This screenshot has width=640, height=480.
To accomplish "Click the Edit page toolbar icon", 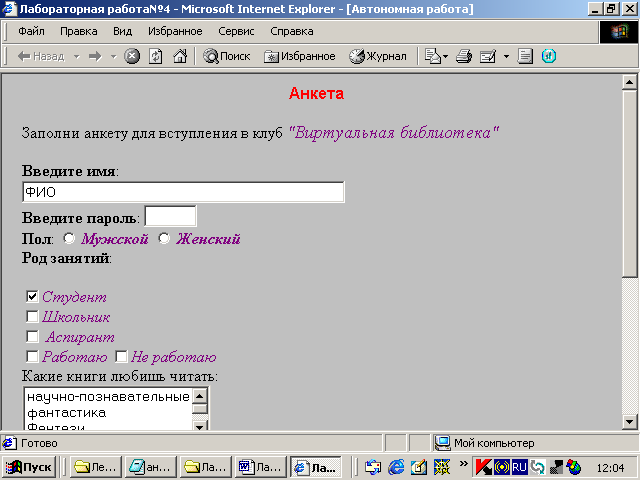I will point(488,56).
